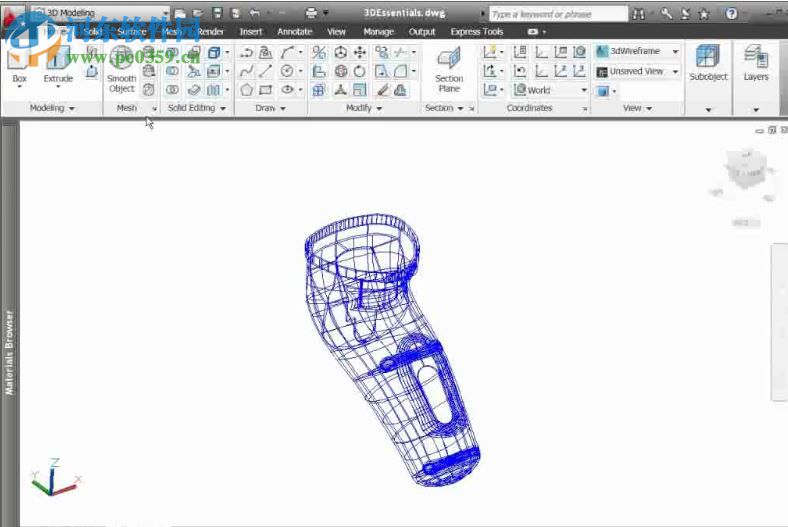This screenshot has width=788, height=527.
Task: Select the Polyline tool in Draw panel
Action: pyautogui.click(x=246, y=52)
